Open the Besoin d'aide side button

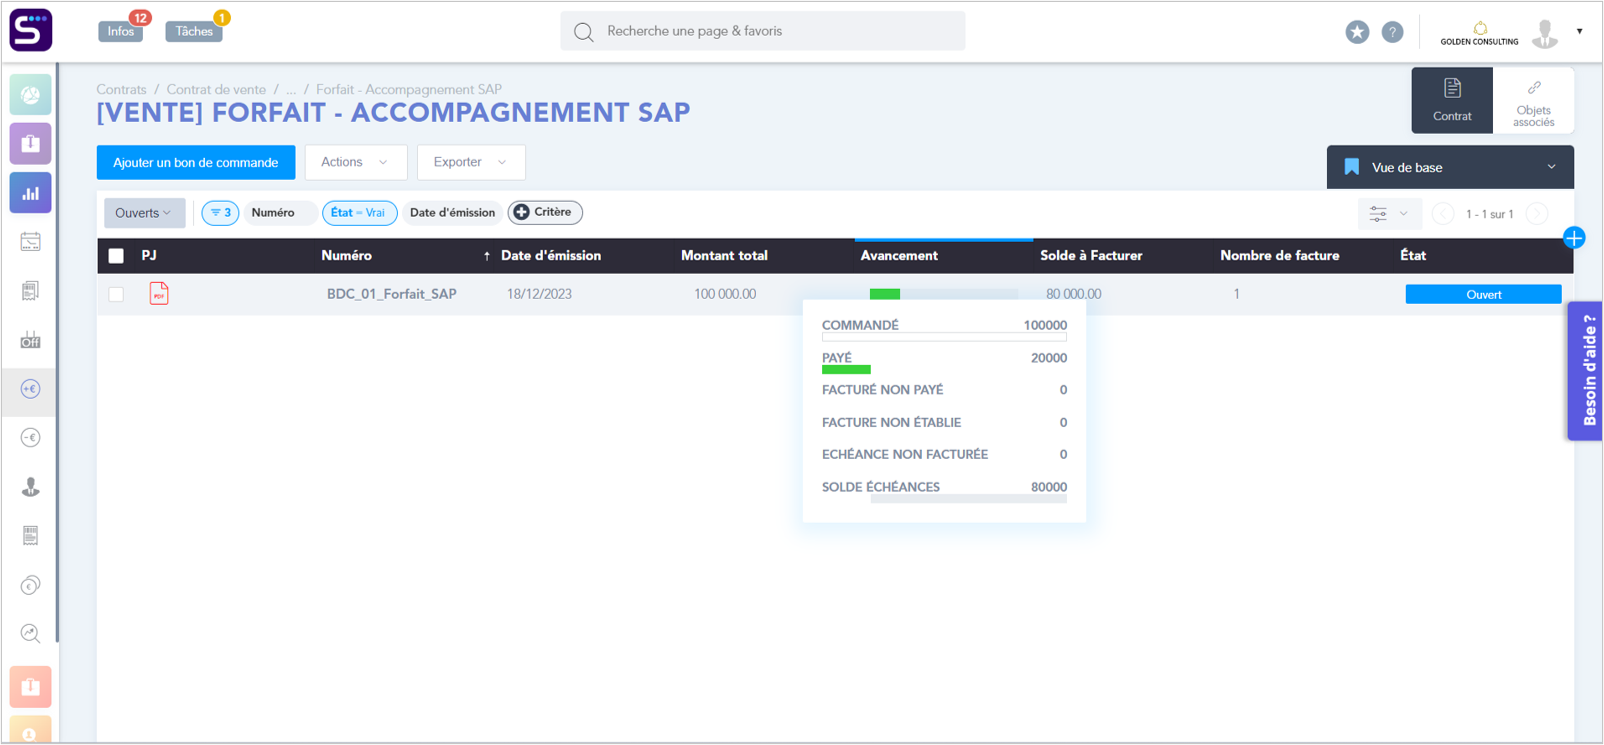[x=1586, y=371]
